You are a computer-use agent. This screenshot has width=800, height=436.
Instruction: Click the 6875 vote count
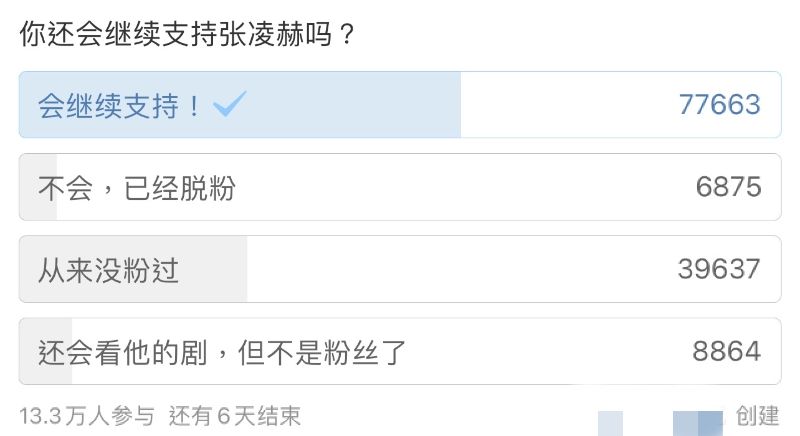[729, 187]
